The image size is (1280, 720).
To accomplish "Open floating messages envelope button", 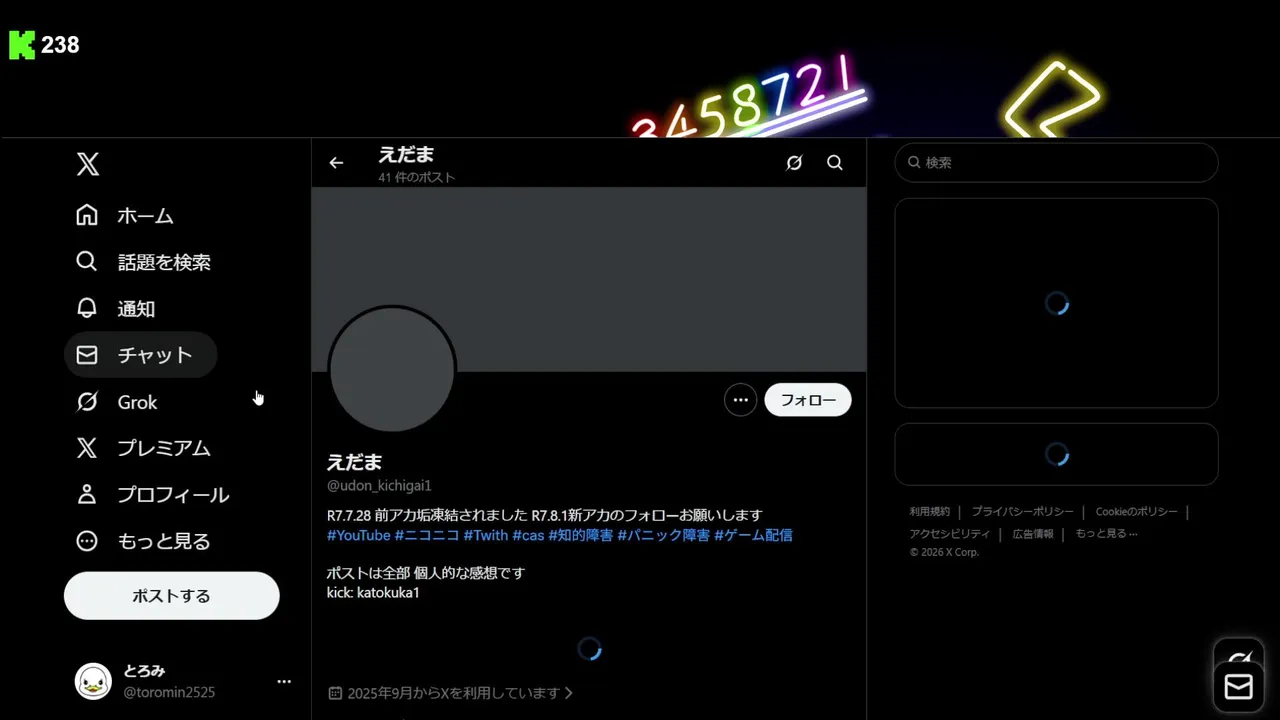I will [x=1239, y=687].
